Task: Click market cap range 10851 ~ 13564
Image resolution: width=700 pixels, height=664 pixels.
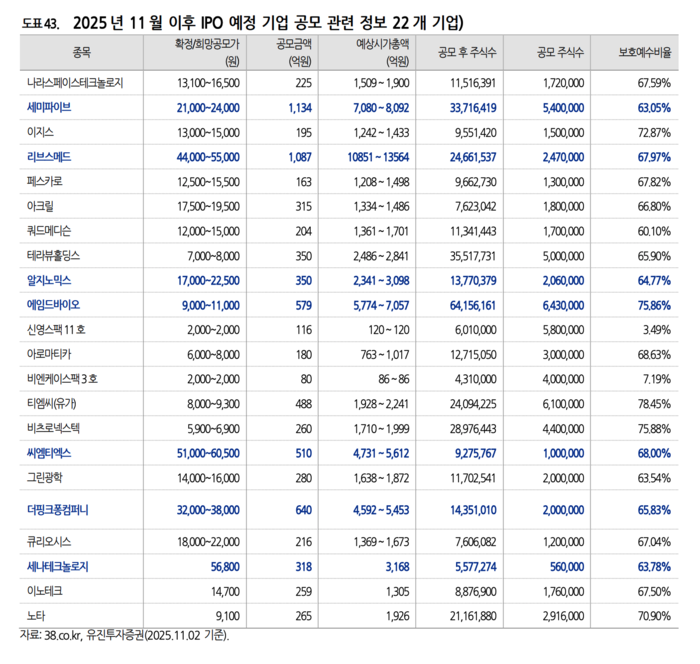Action: 378,157
